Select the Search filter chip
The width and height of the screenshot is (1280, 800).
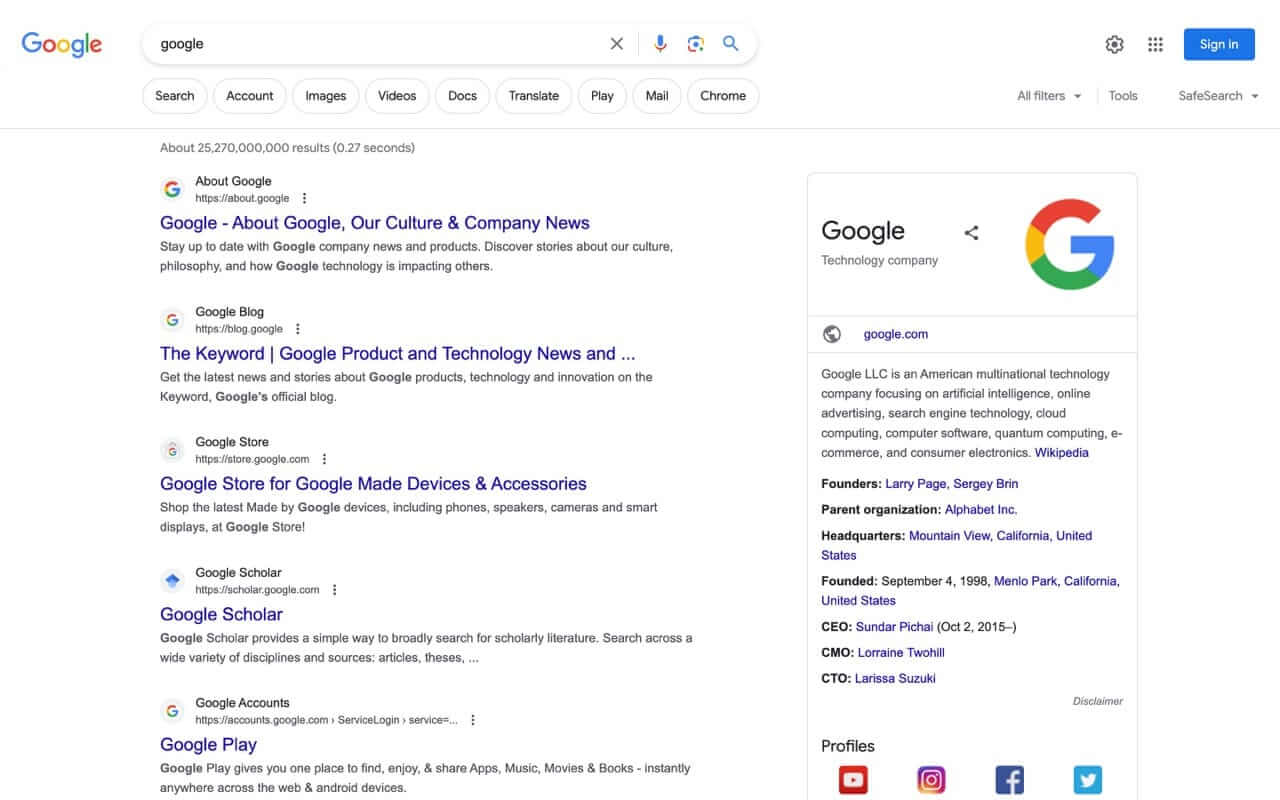pyautogui.click(x=175, y=96)
